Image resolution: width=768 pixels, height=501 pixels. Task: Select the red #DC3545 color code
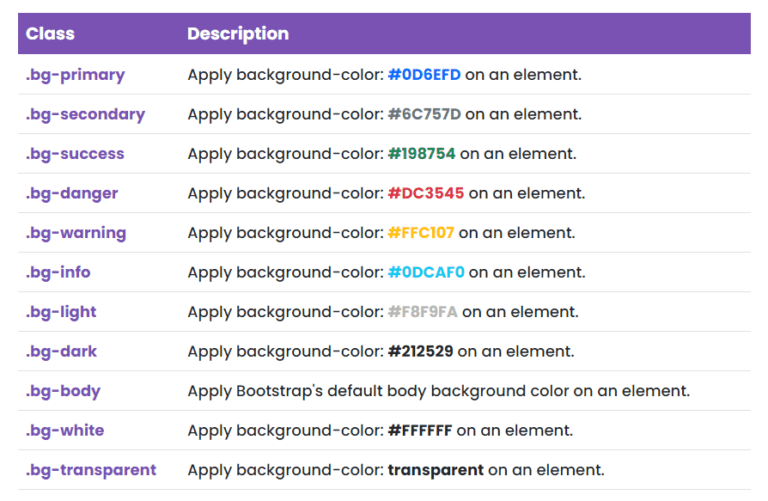click(x=426, y=193)
